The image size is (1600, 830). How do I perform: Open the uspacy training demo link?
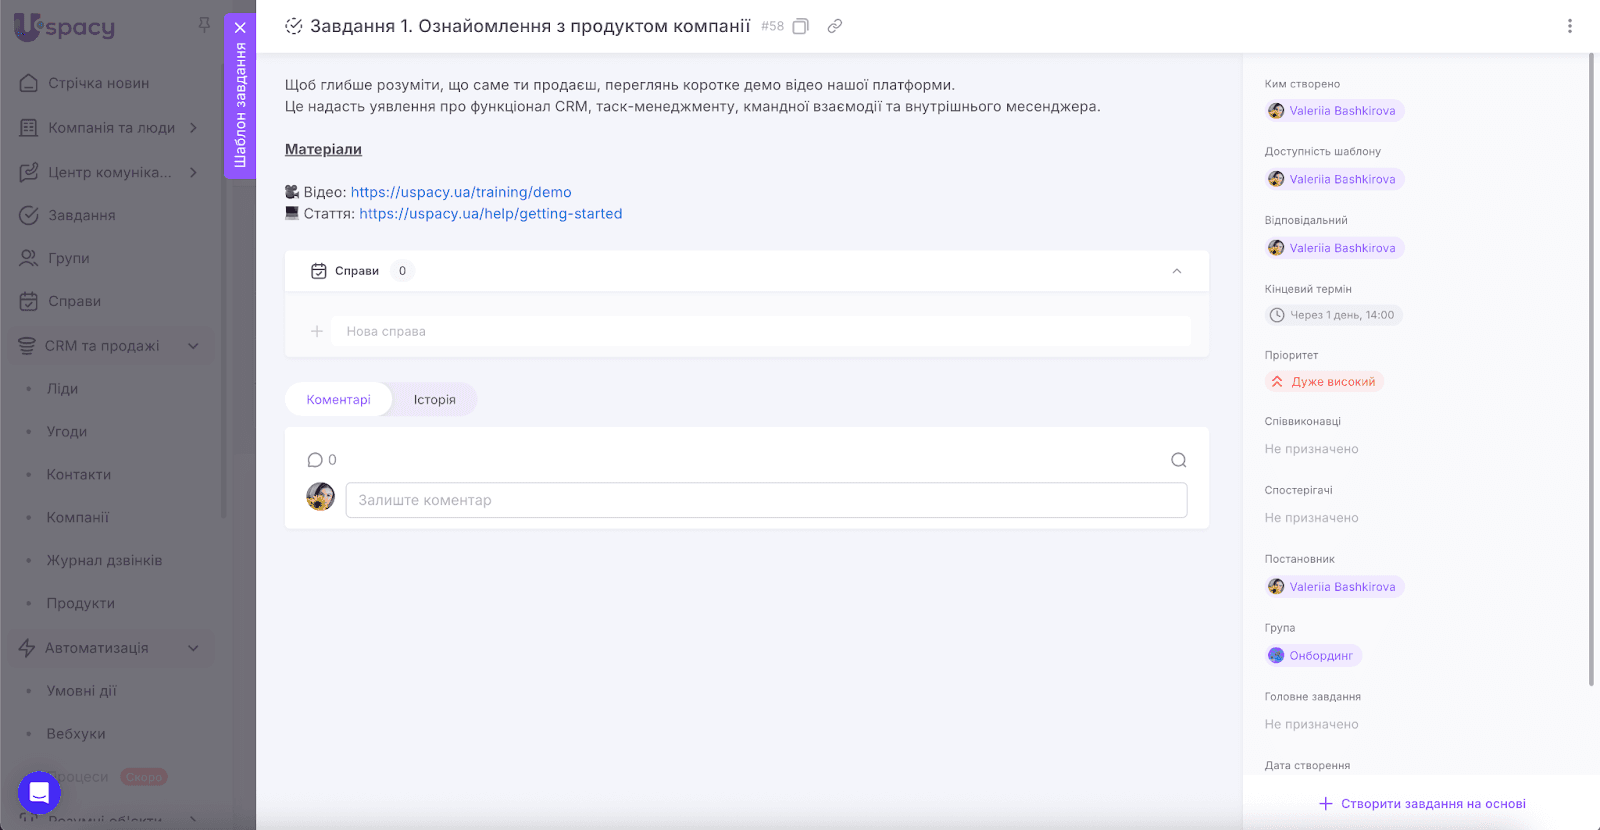pos(461,192)
